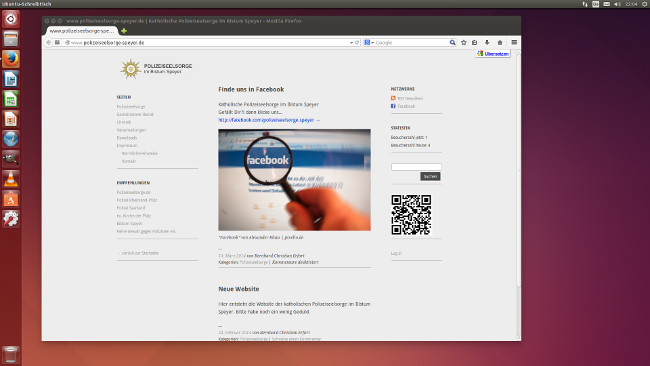Click the Log in link
Viewport: 650px width, 366px height.
(396, 253)
